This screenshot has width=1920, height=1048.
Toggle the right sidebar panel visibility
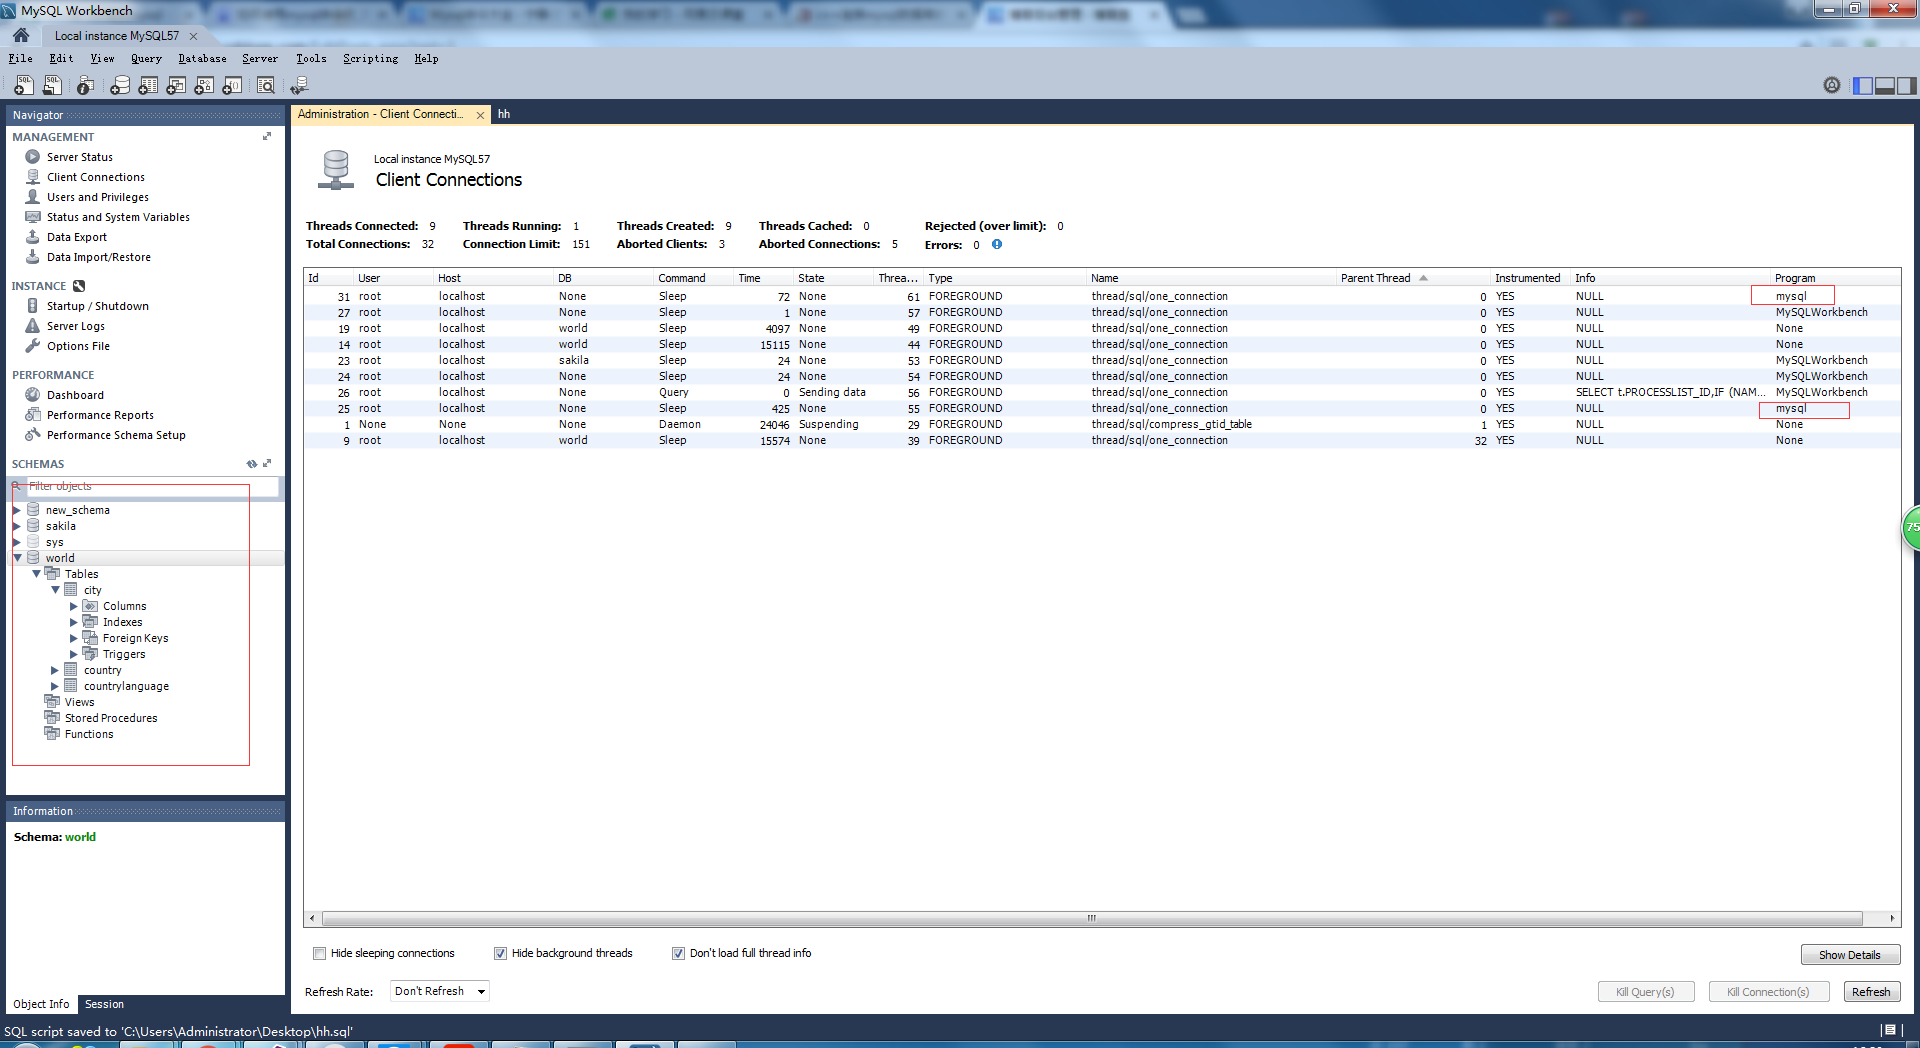pos(1907,86)
